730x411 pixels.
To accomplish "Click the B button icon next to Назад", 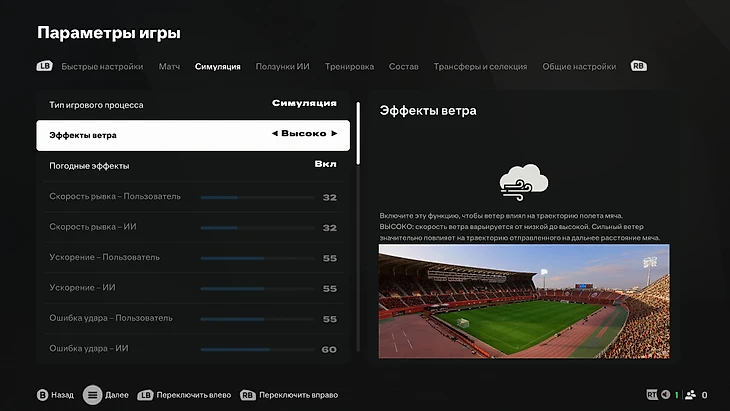I will pyautogui.click(x=42, y=395).
